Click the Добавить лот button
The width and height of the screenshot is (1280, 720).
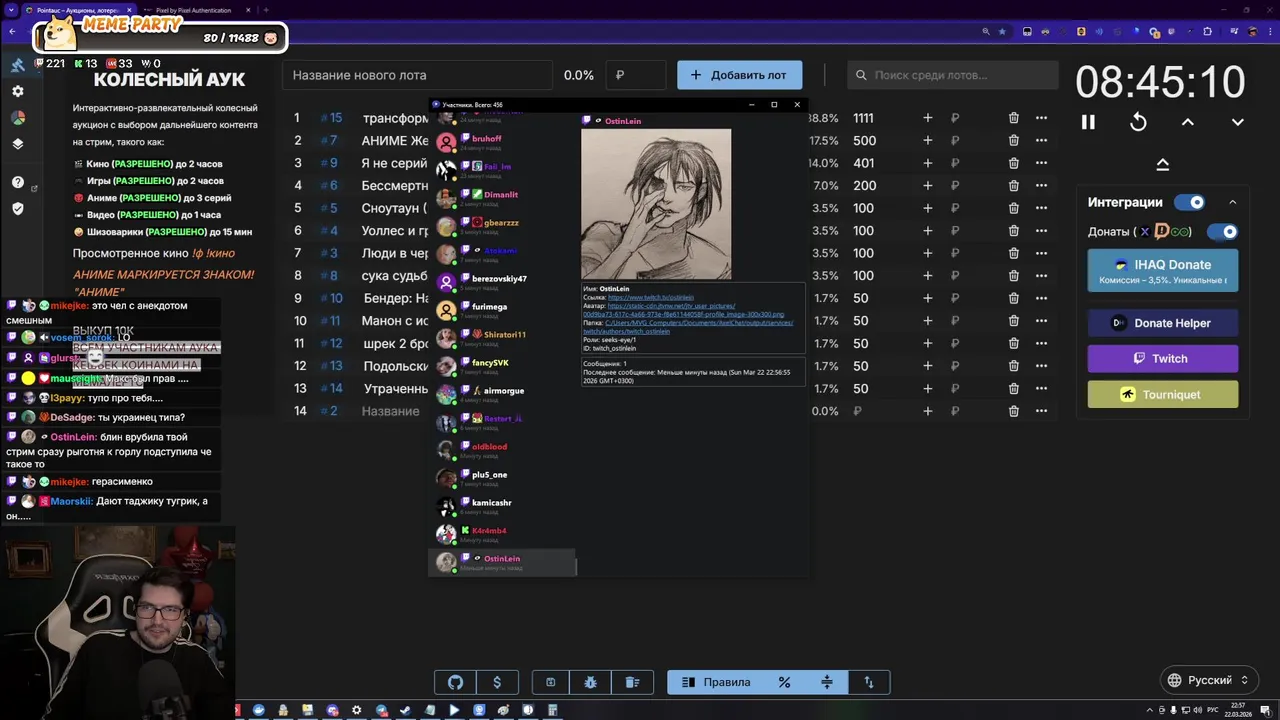pyautogui.click(x=739, y=75)
